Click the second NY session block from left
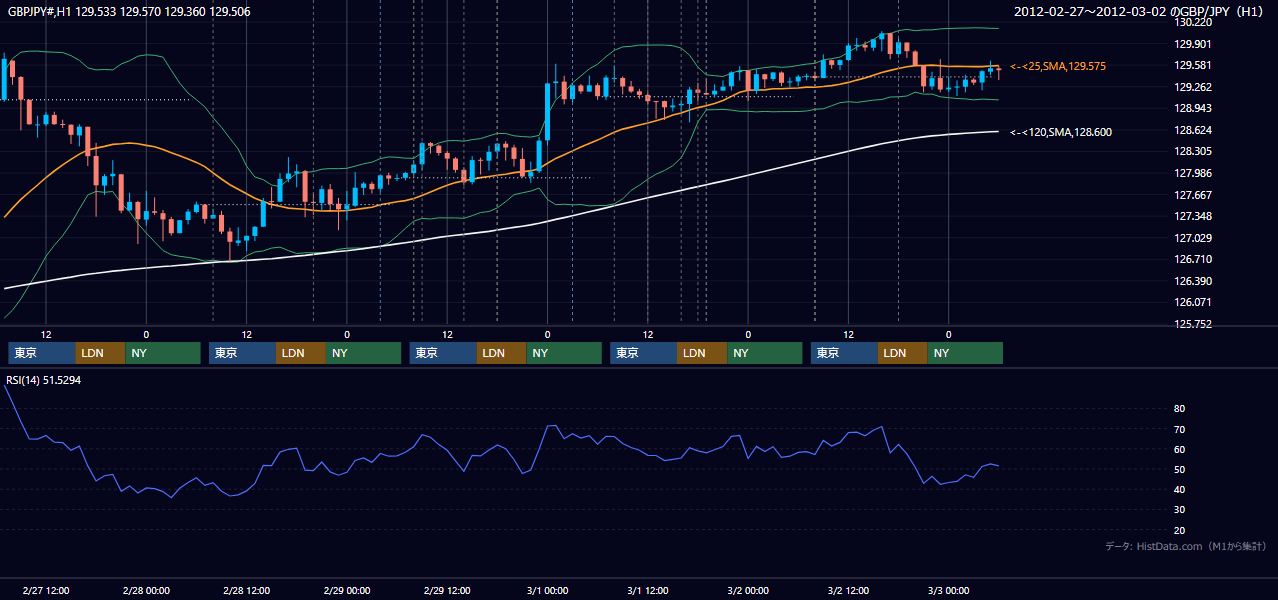This screenshot has width=1278, height=600. [364, 353]
